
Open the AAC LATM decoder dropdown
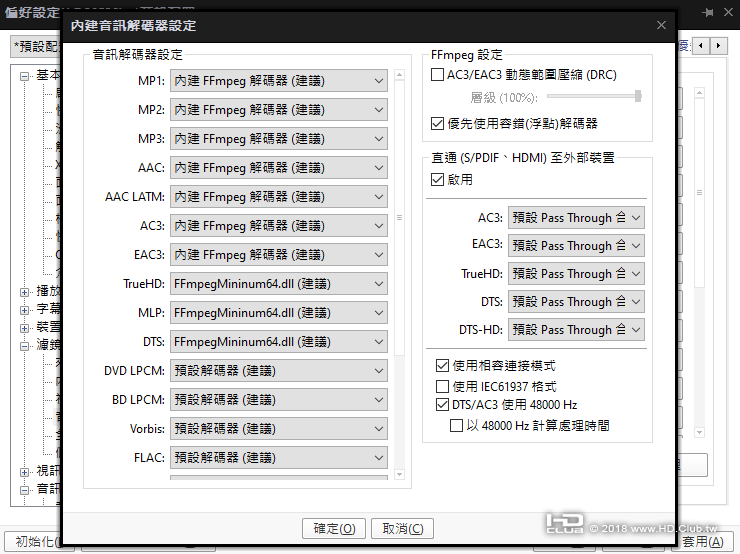click(278, 197)
